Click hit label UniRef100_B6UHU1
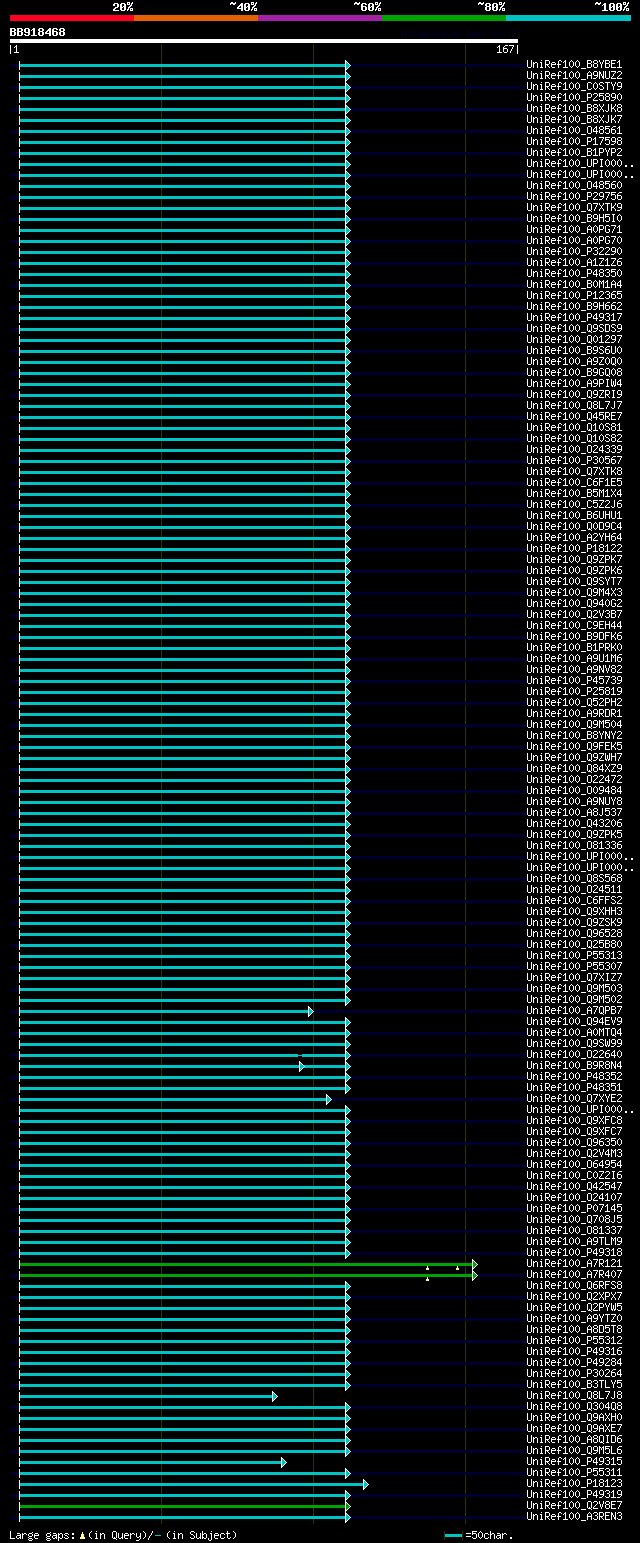This screenshot has width=640, height=1543. pos(574,516)
